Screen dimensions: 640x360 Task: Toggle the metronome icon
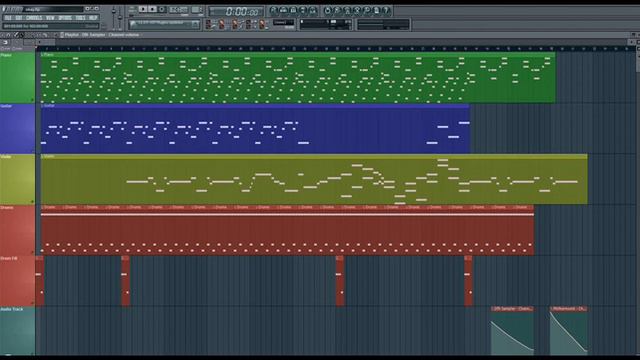262,24
